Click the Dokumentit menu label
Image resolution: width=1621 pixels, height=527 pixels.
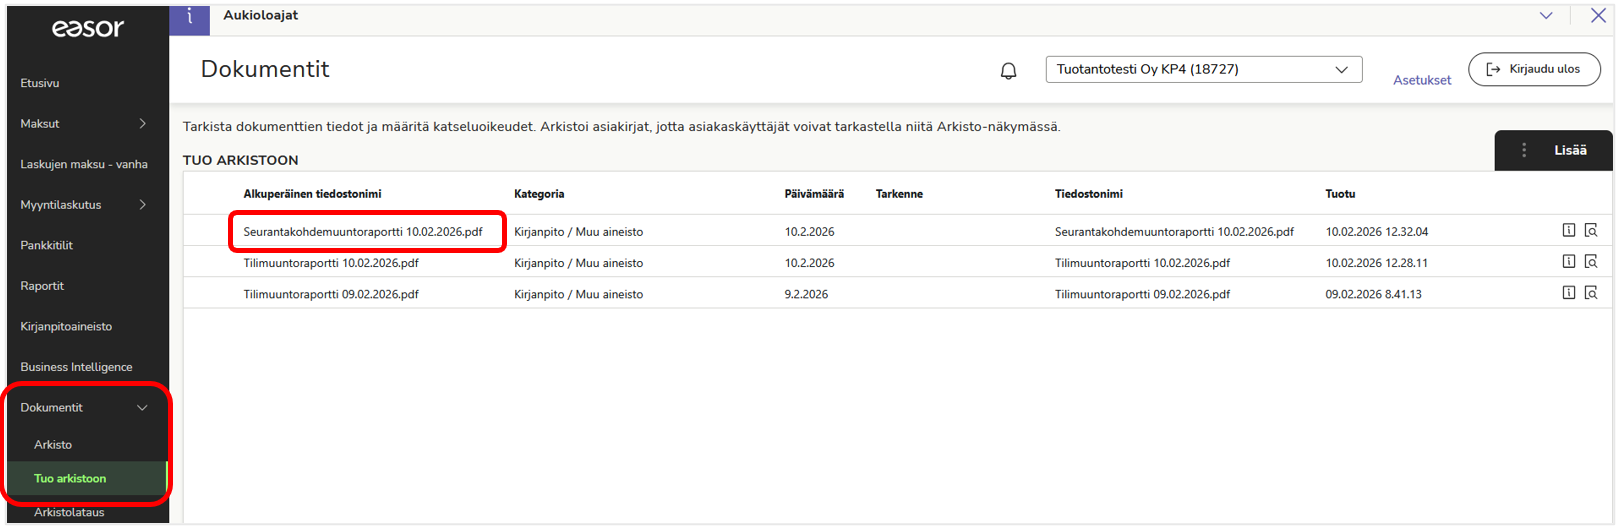click(x=52, y=407)
